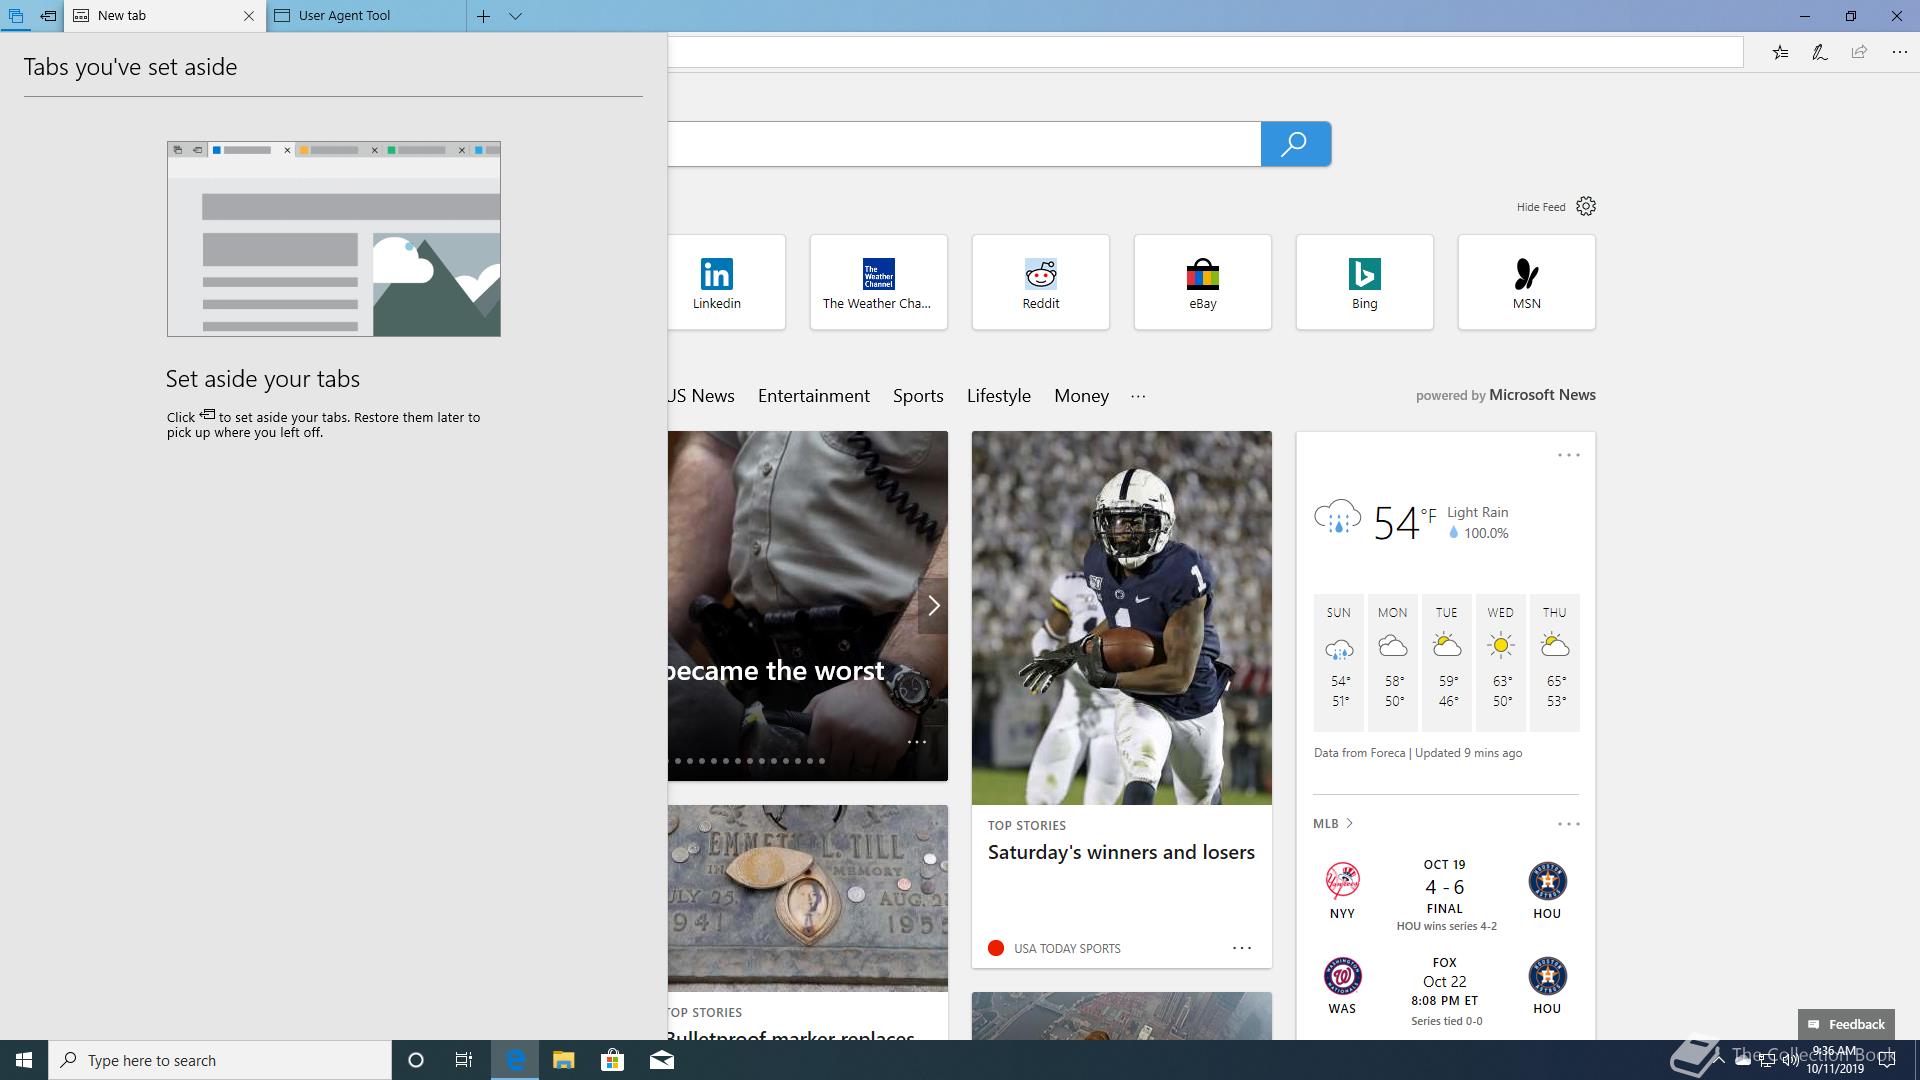Image resolution: width=1920 pixels, height=1080 pixels.
Task: Show more feed categories ellipsis
Action: pos(1138,396)
